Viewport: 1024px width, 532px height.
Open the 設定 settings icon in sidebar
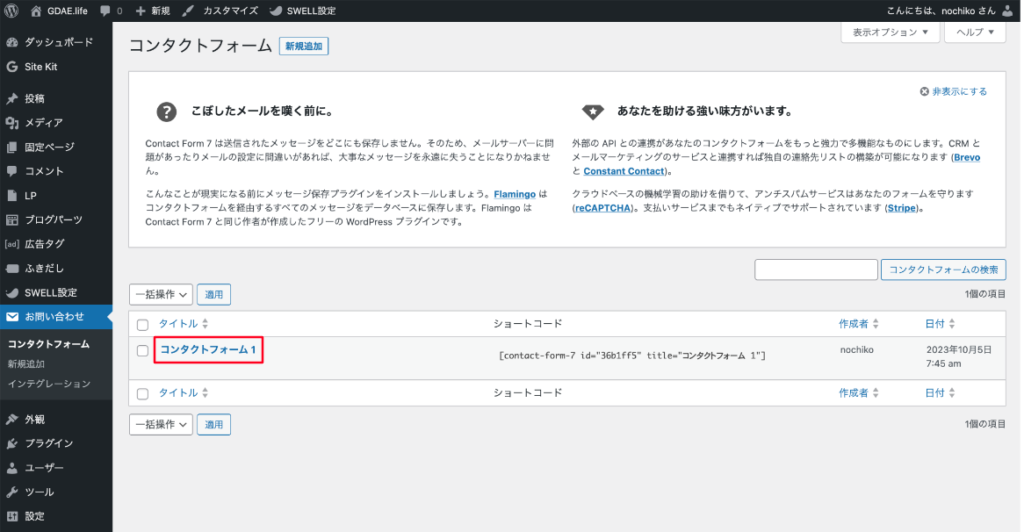[x=12, y=516]
